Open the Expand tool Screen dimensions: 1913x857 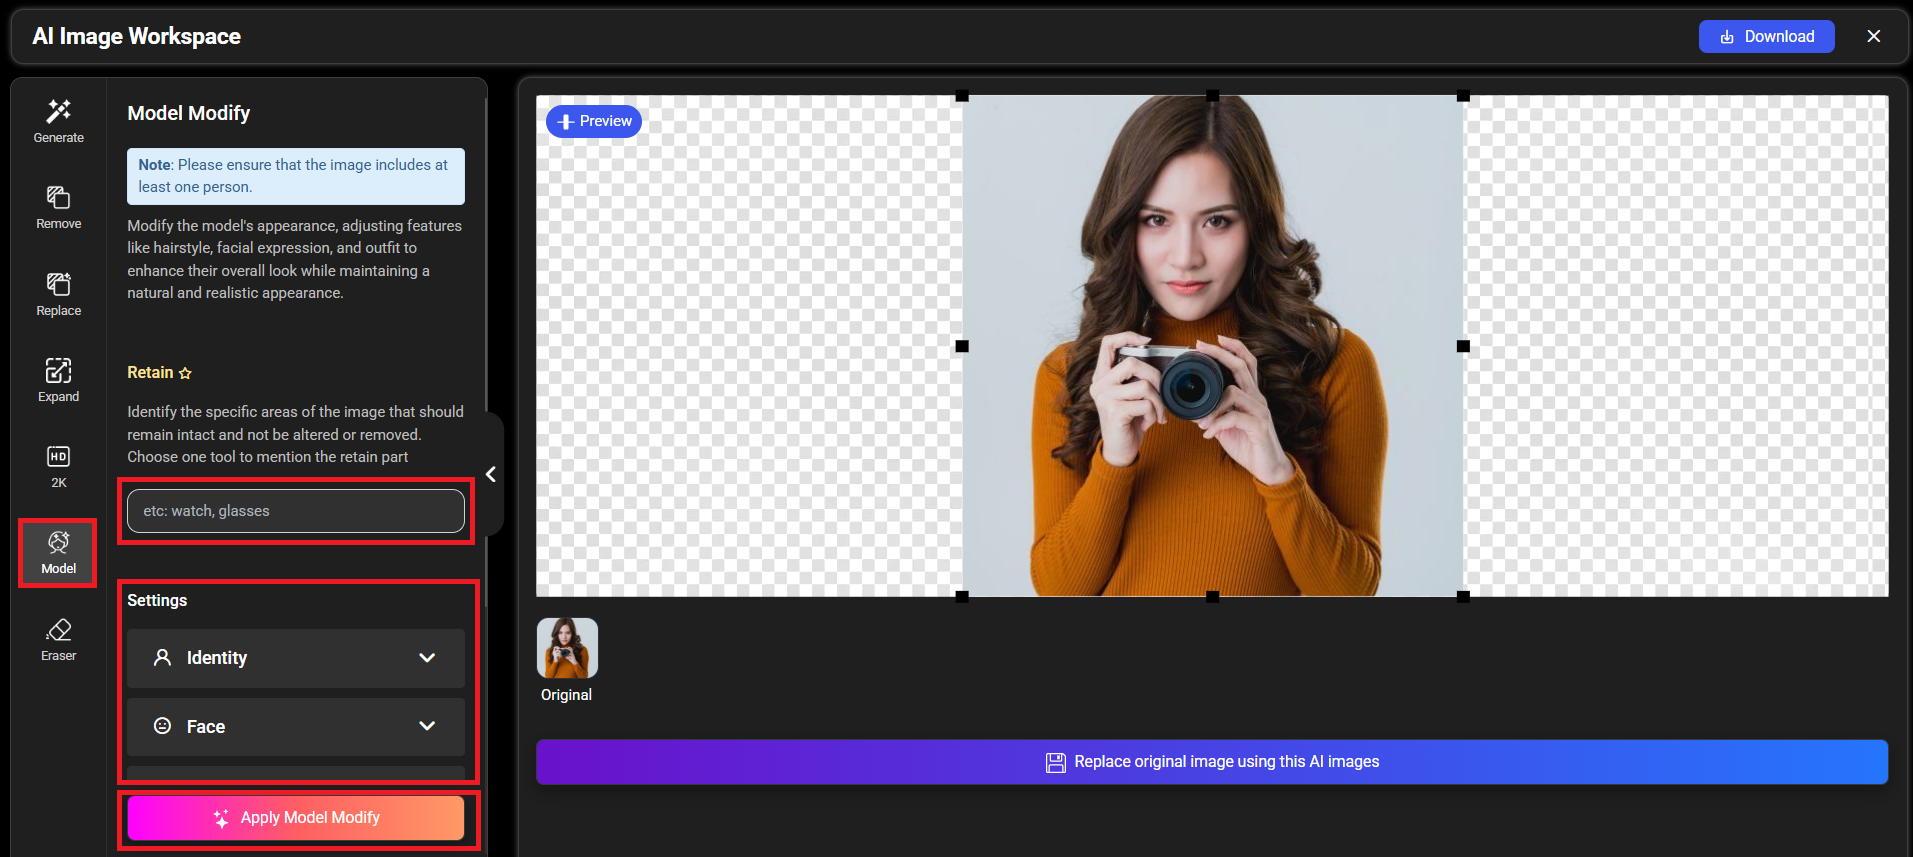click(x=58, y=380)
